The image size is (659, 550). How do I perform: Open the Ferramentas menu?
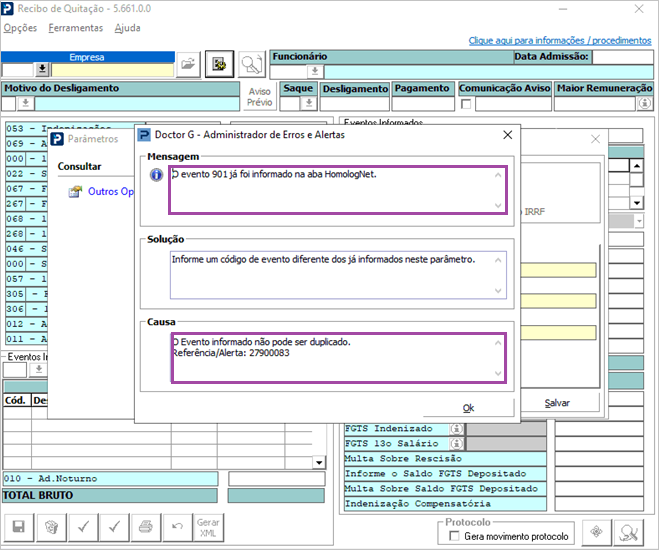pyautogui.click(x=75, y=28)
